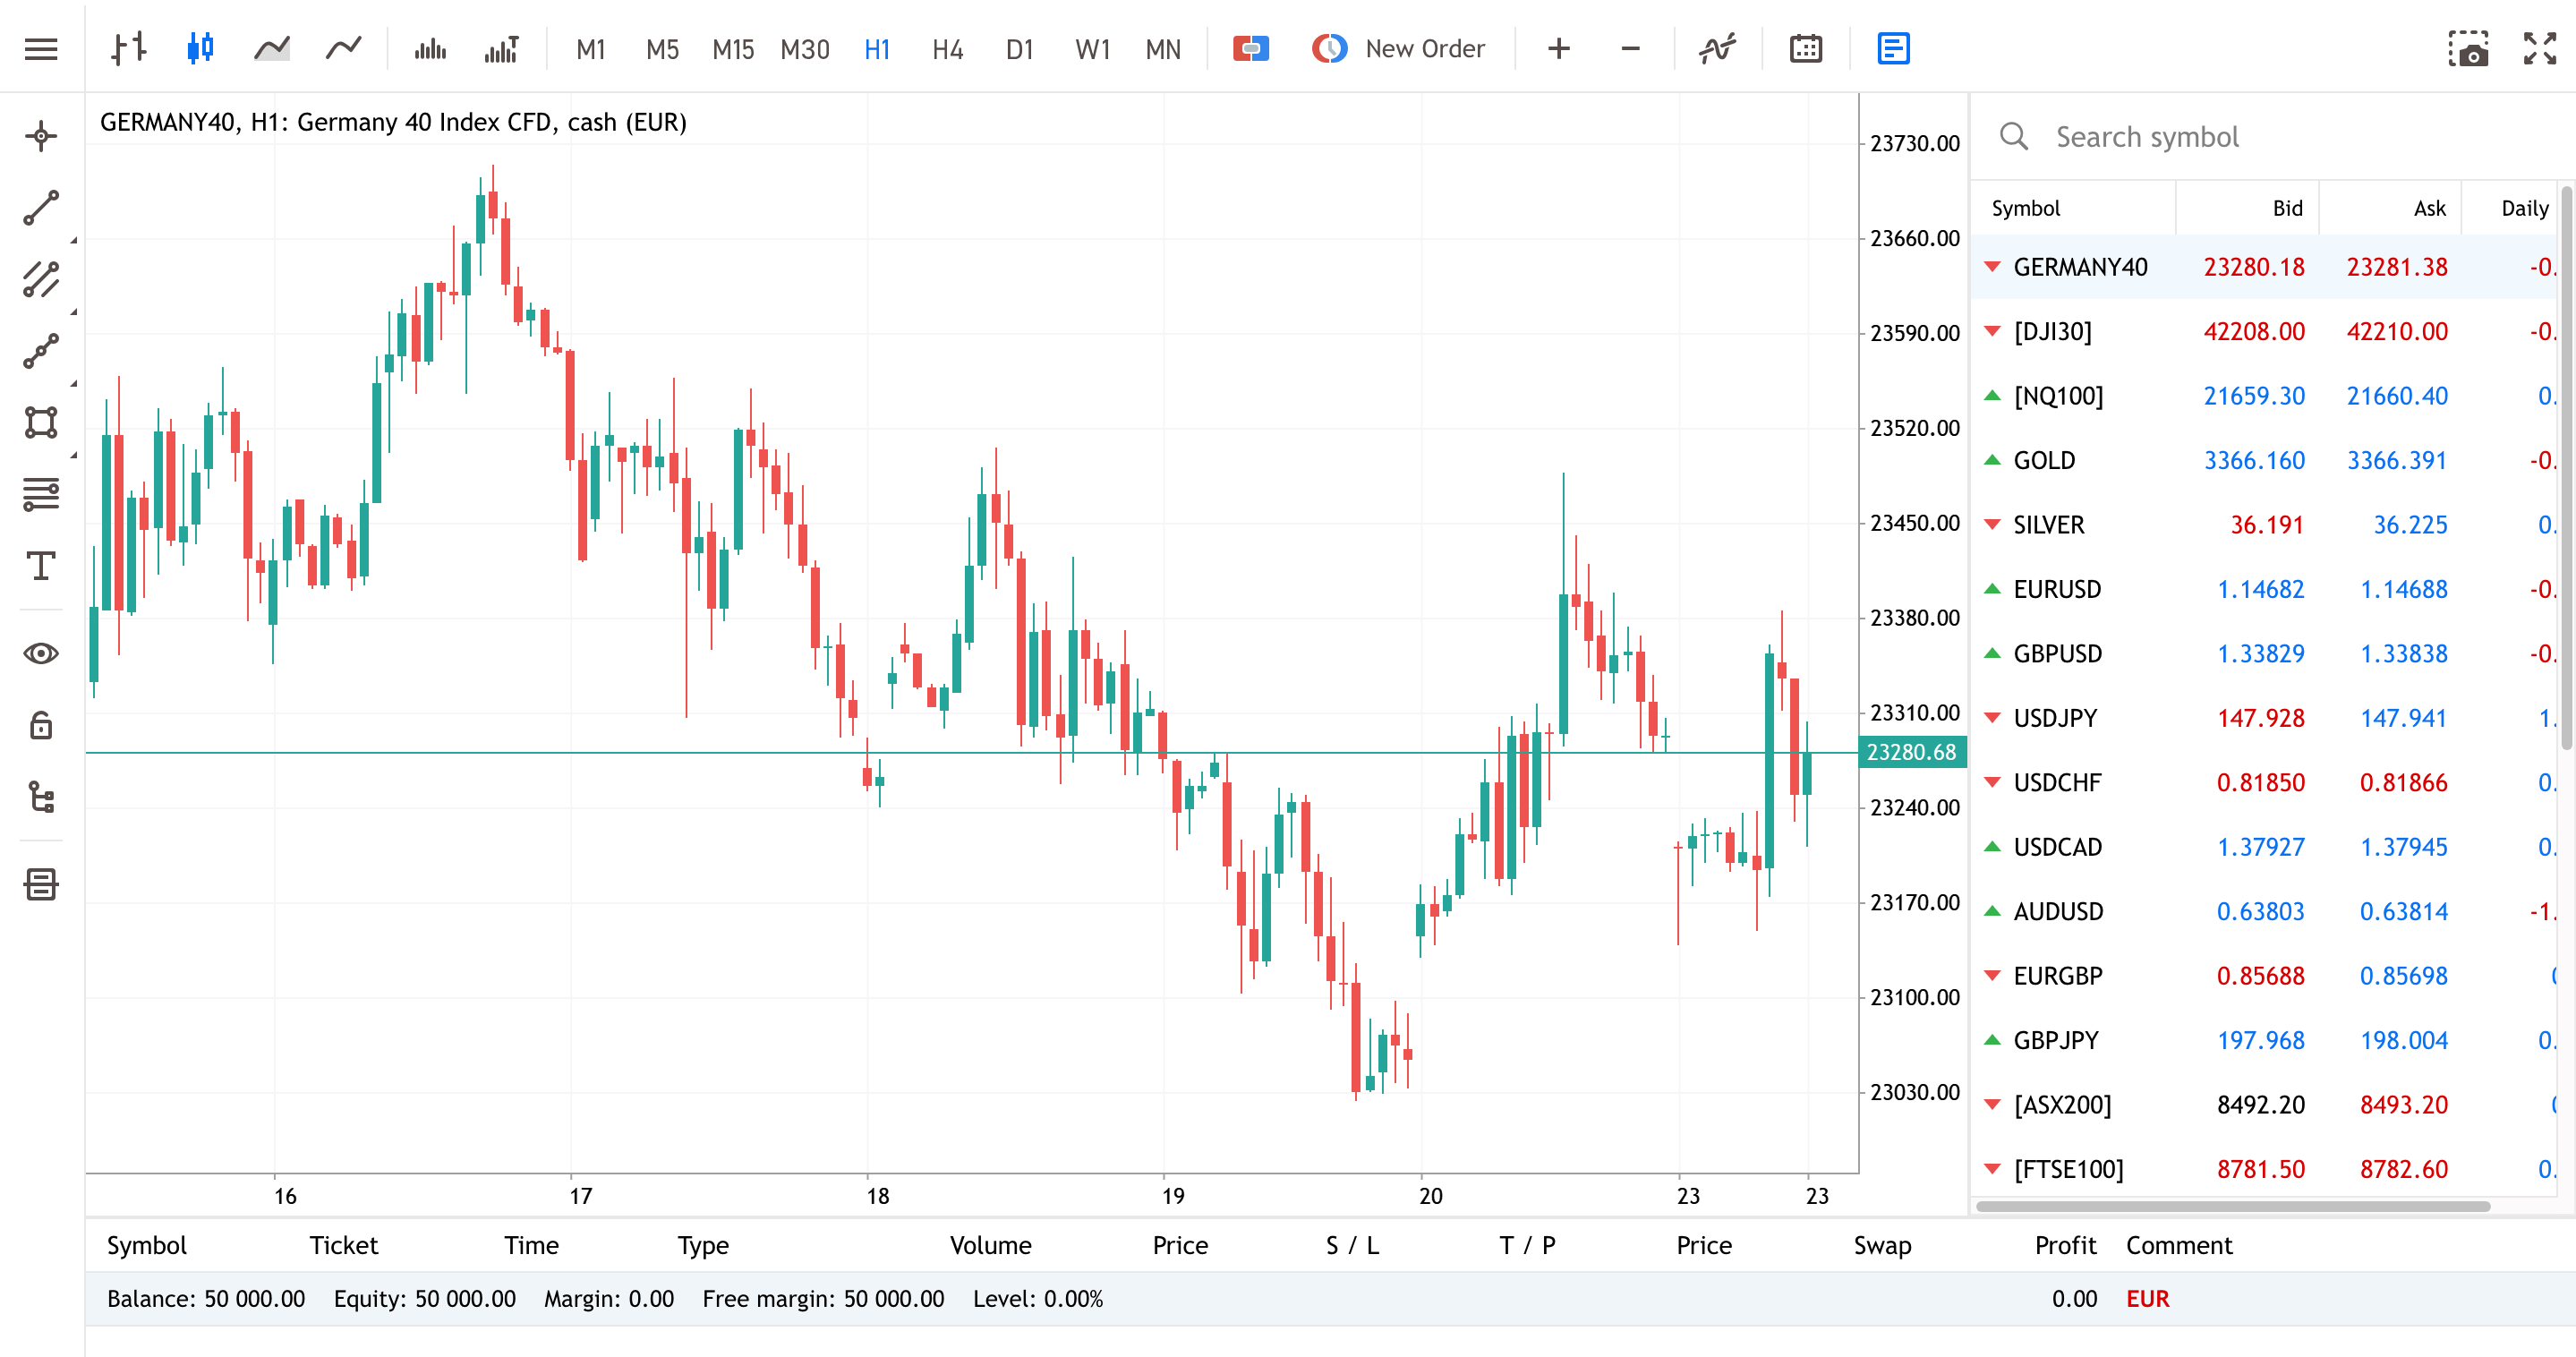Select GBPUSD symbol row
This screenshot has height=1357, width=2576.
pos(2264,654)
